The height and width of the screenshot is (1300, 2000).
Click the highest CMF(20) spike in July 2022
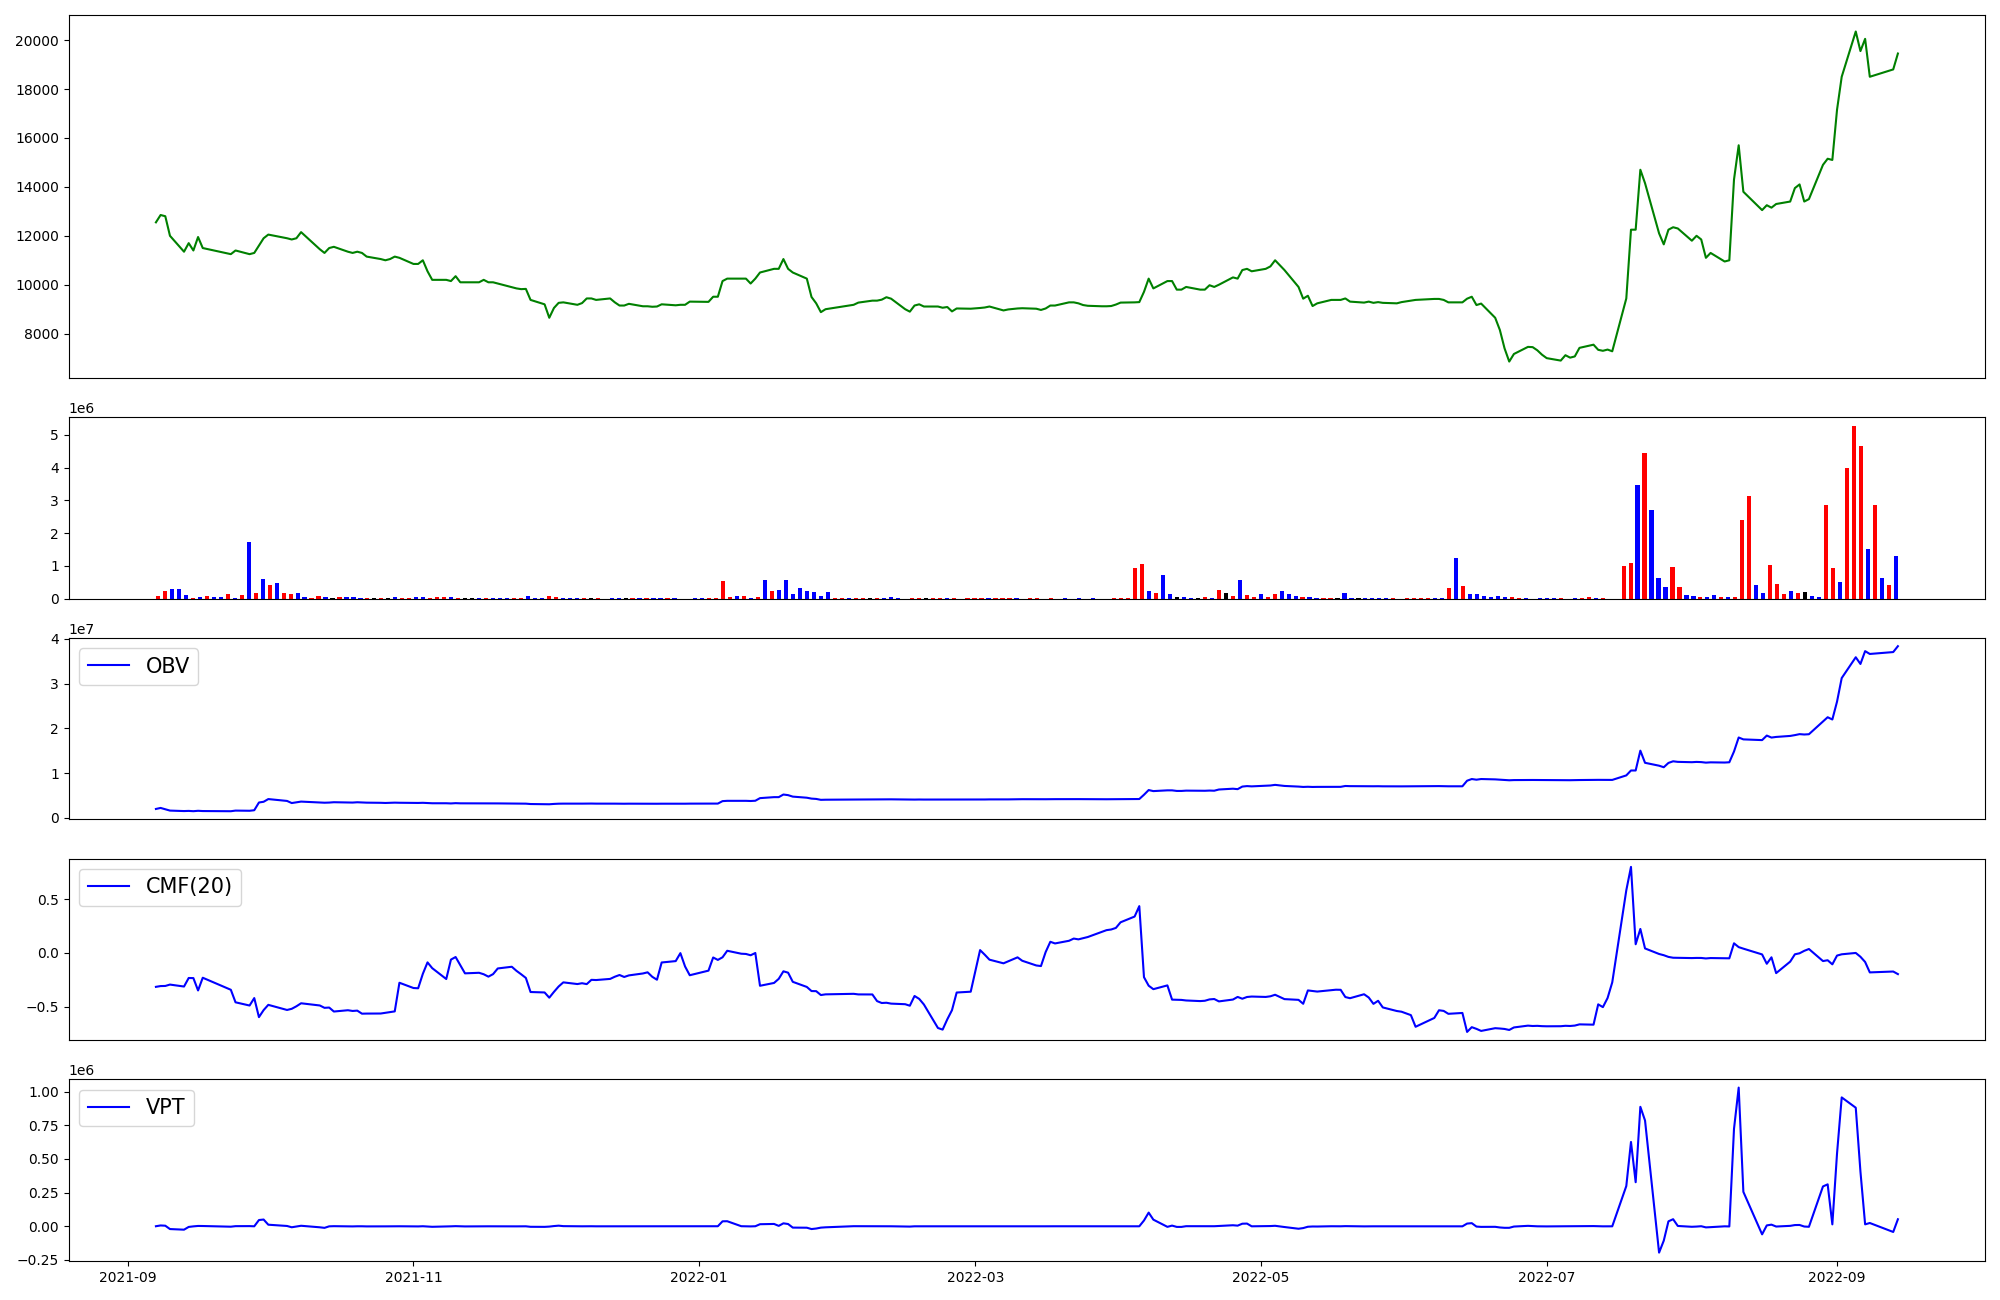[1630, 868]
